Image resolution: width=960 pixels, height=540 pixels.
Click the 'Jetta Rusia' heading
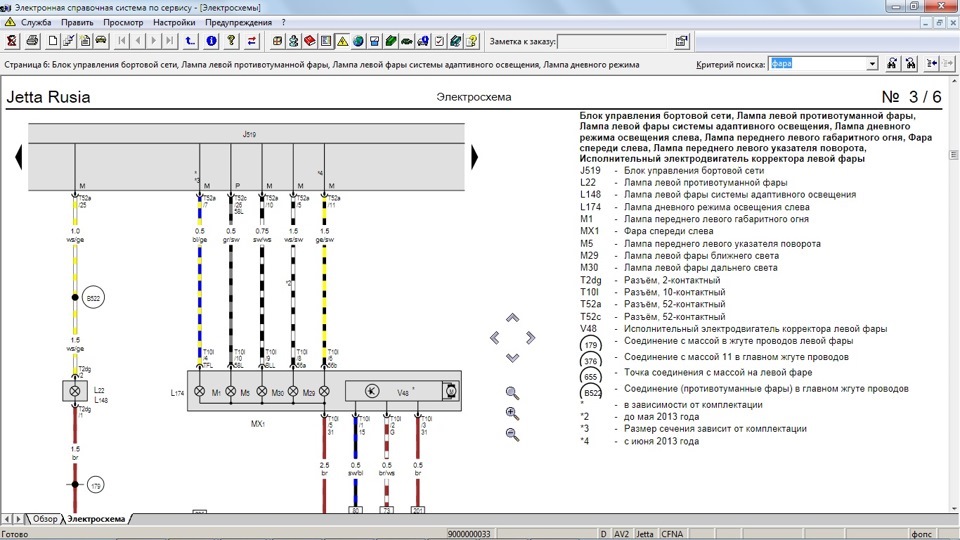(48, 97)
